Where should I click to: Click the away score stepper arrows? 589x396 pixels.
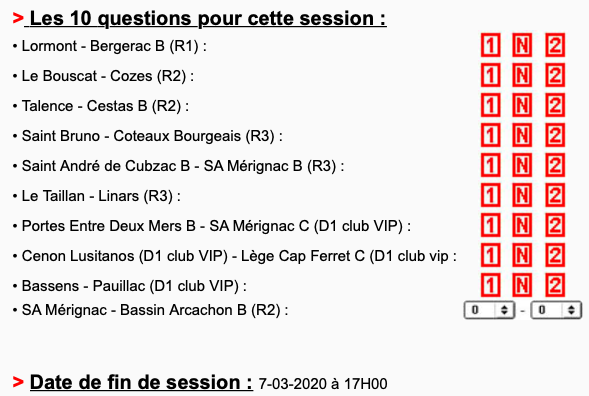[571, 310]
